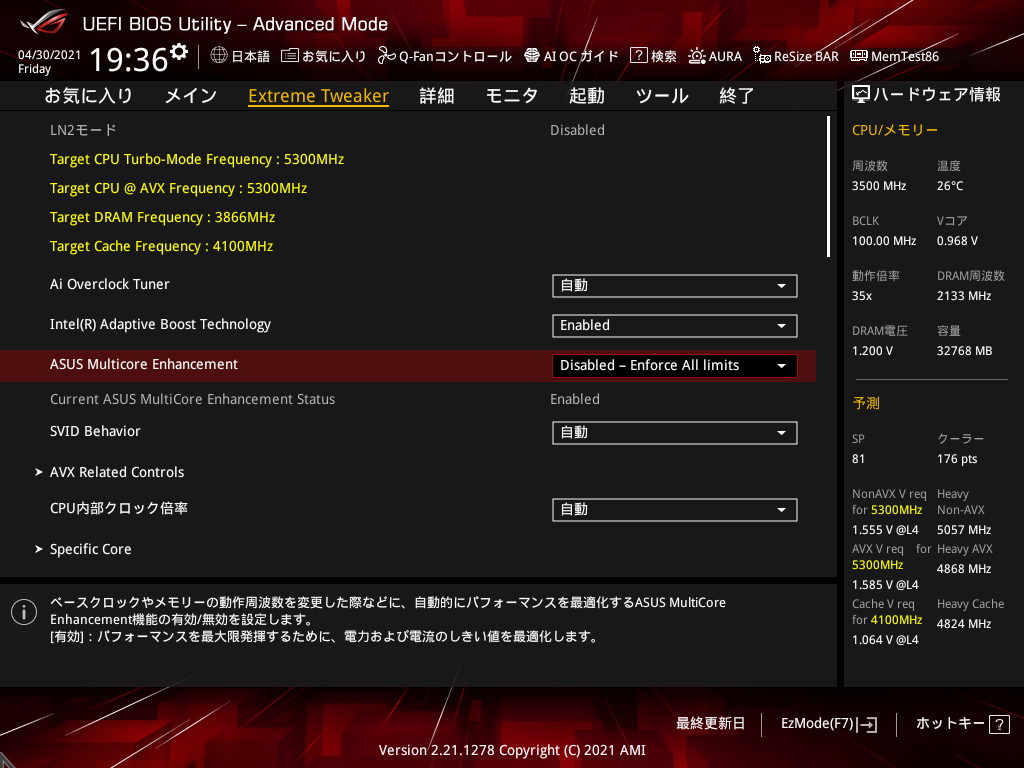Switch to the メイン tab
This screenshot has height=768, width=1024.
[191, 95]
